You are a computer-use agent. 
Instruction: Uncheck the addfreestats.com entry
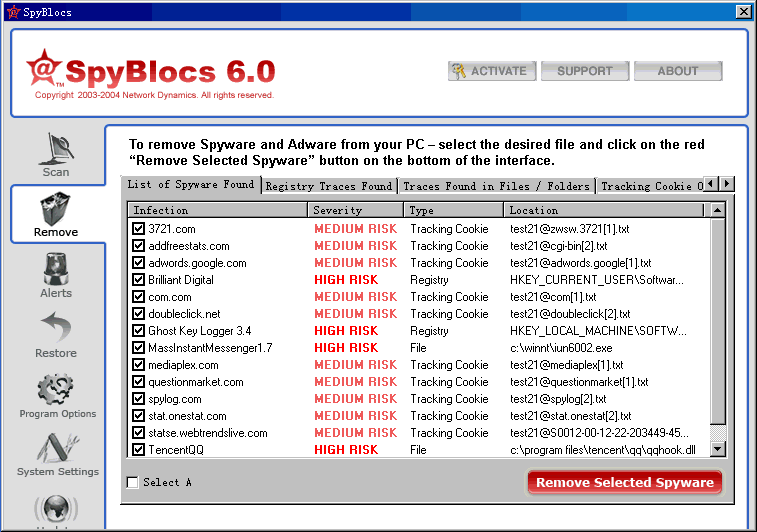[139, 245]
